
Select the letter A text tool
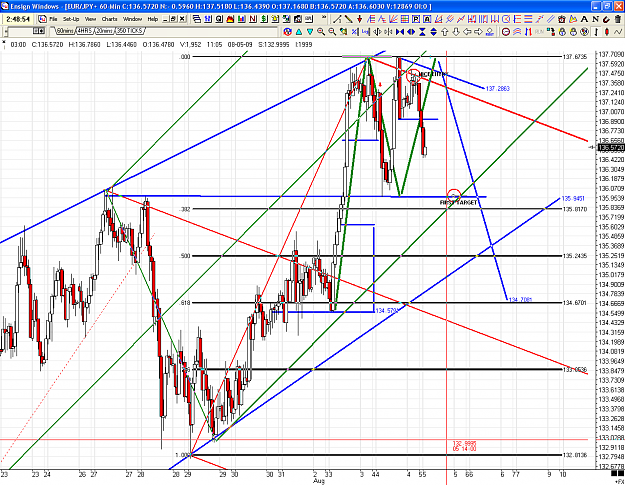point(584,19)
